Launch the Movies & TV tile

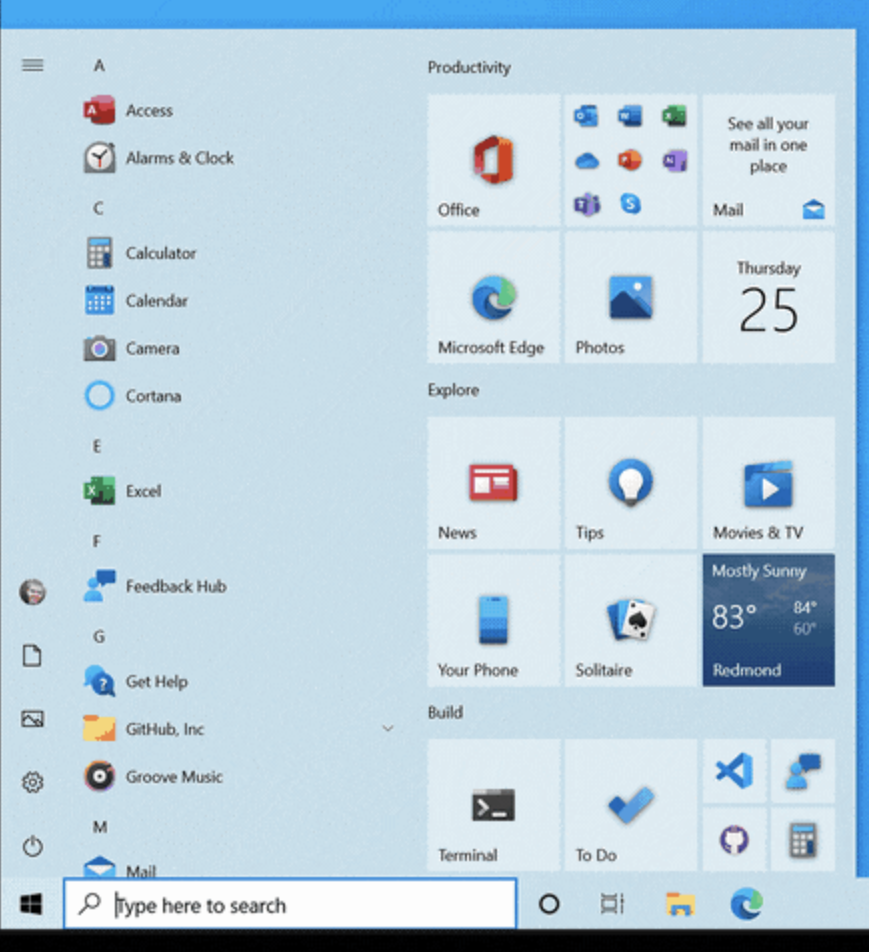point(769,483)
